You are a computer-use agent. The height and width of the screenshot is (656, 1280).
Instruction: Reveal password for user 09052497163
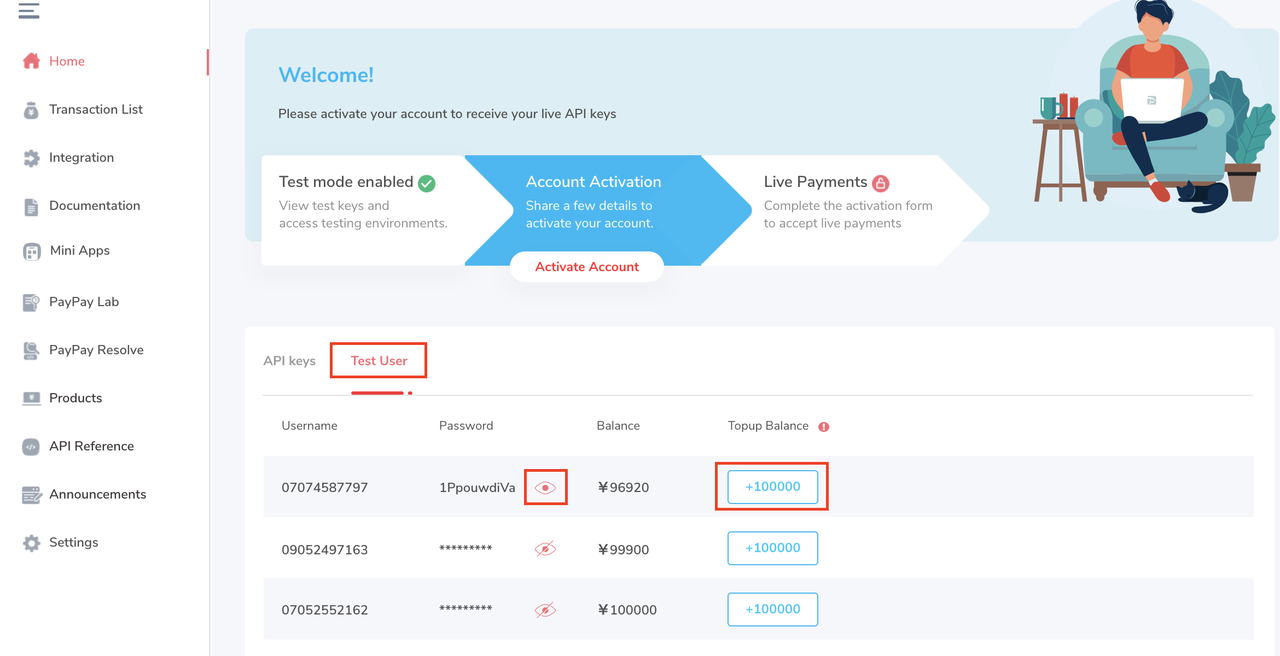click(x=545, y=549)
